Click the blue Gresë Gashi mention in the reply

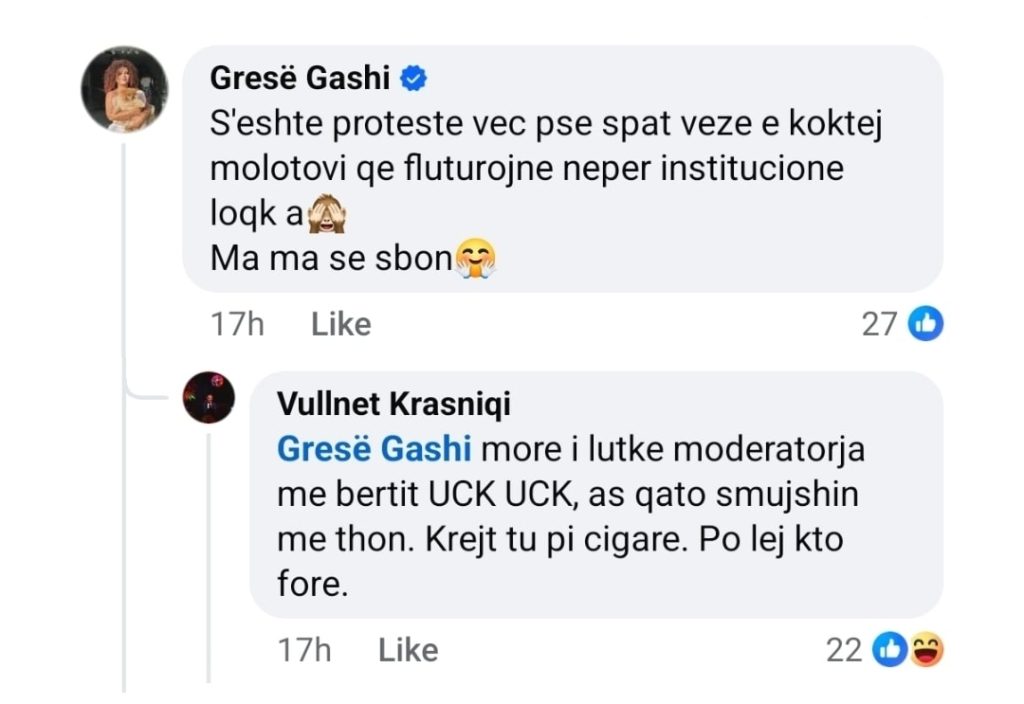click(x=374, y=450)
